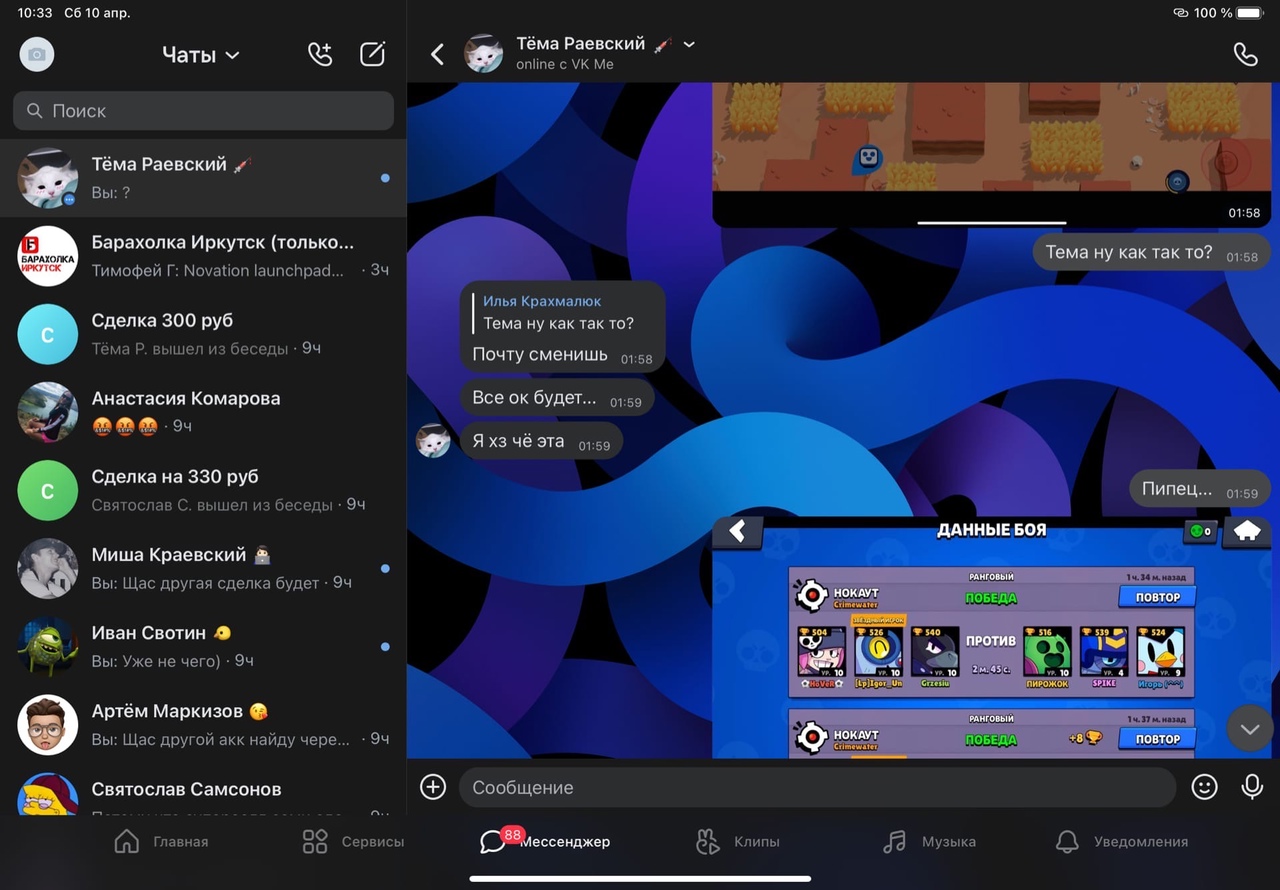The image size is (1280, 890).
Task: Open the Музыка tab
Action: click(x=929, y=841)
